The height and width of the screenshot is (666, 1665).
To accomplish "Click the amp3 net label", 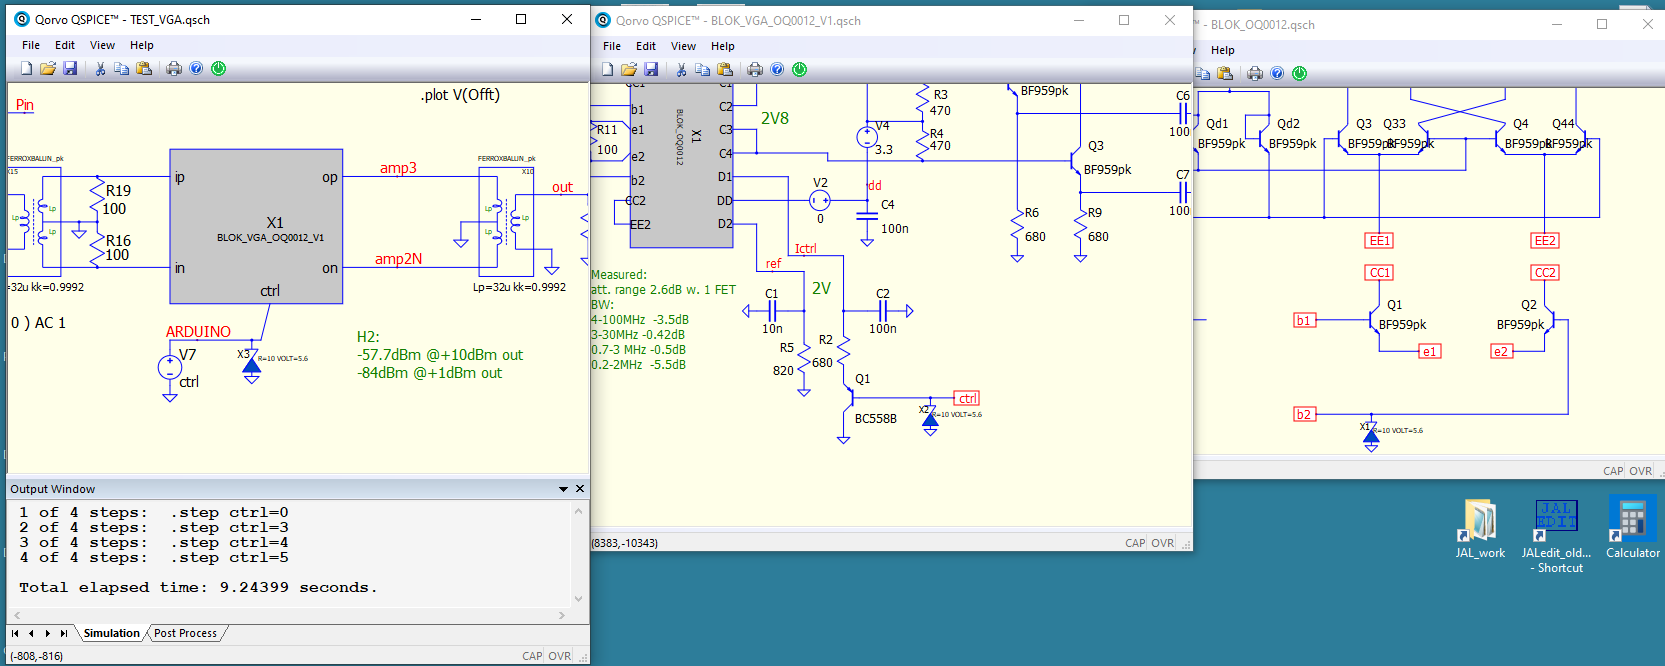I will pos(398,168).
